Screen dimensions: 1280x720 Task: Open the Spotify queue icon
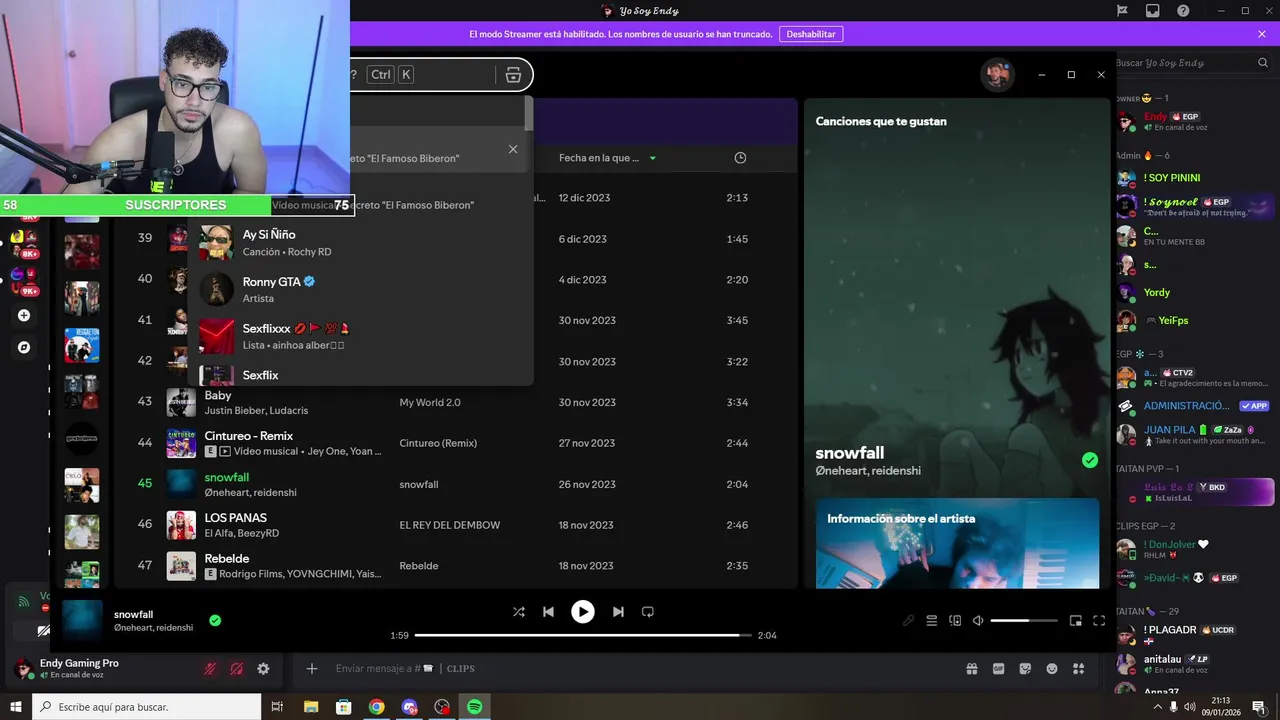[x=932, y=621]
